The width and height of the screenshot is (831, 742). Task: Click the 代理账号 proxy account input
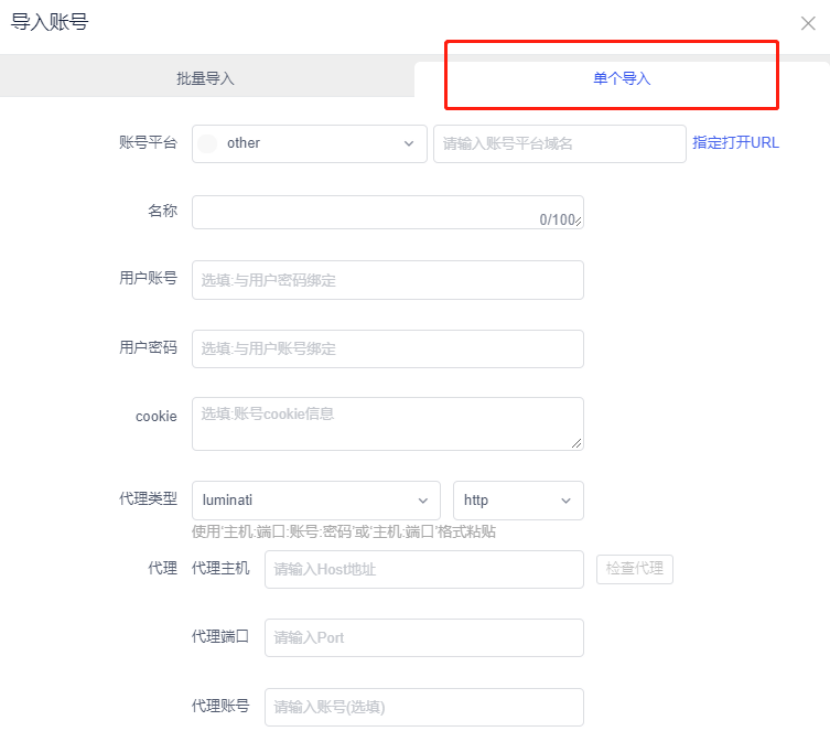coord(424,706)
